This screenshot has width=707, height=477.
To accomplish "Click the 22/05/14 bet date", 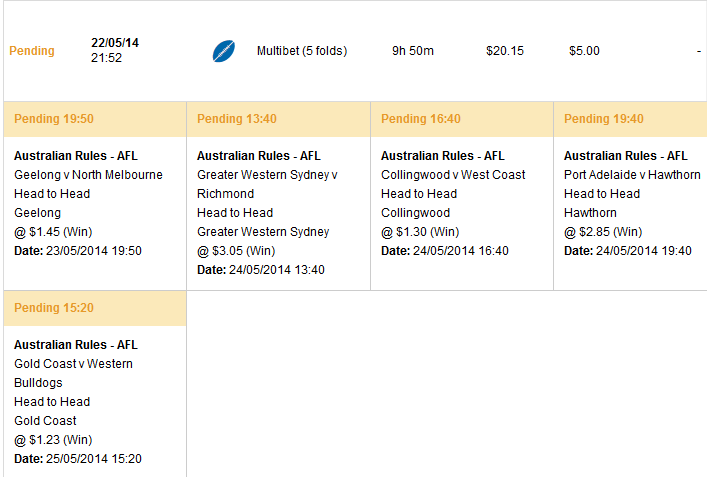I will click(x=115, y=43).
